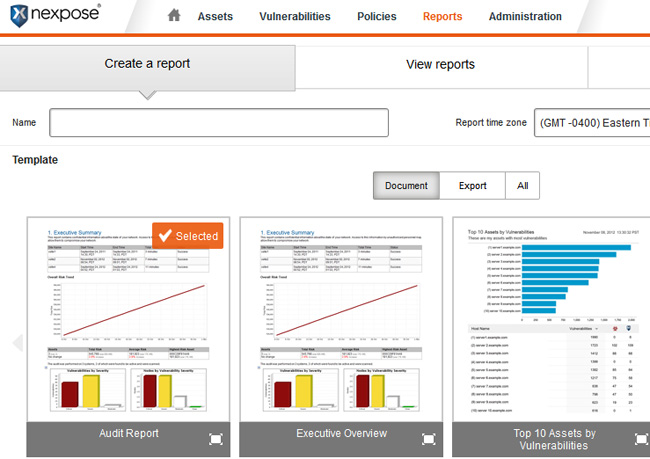
Task: Click the Nexpose logo
Action: 55,15
